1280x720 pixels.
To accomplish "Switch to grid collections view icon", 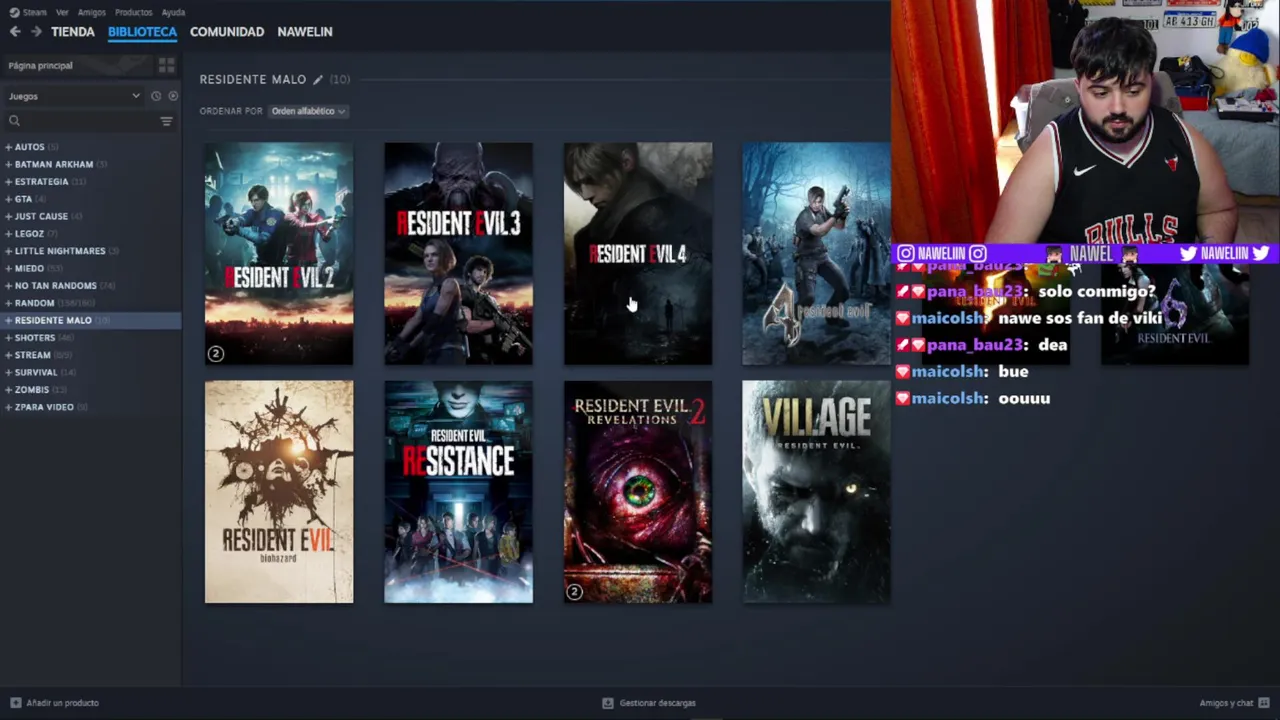I will (x=166, y=65).
